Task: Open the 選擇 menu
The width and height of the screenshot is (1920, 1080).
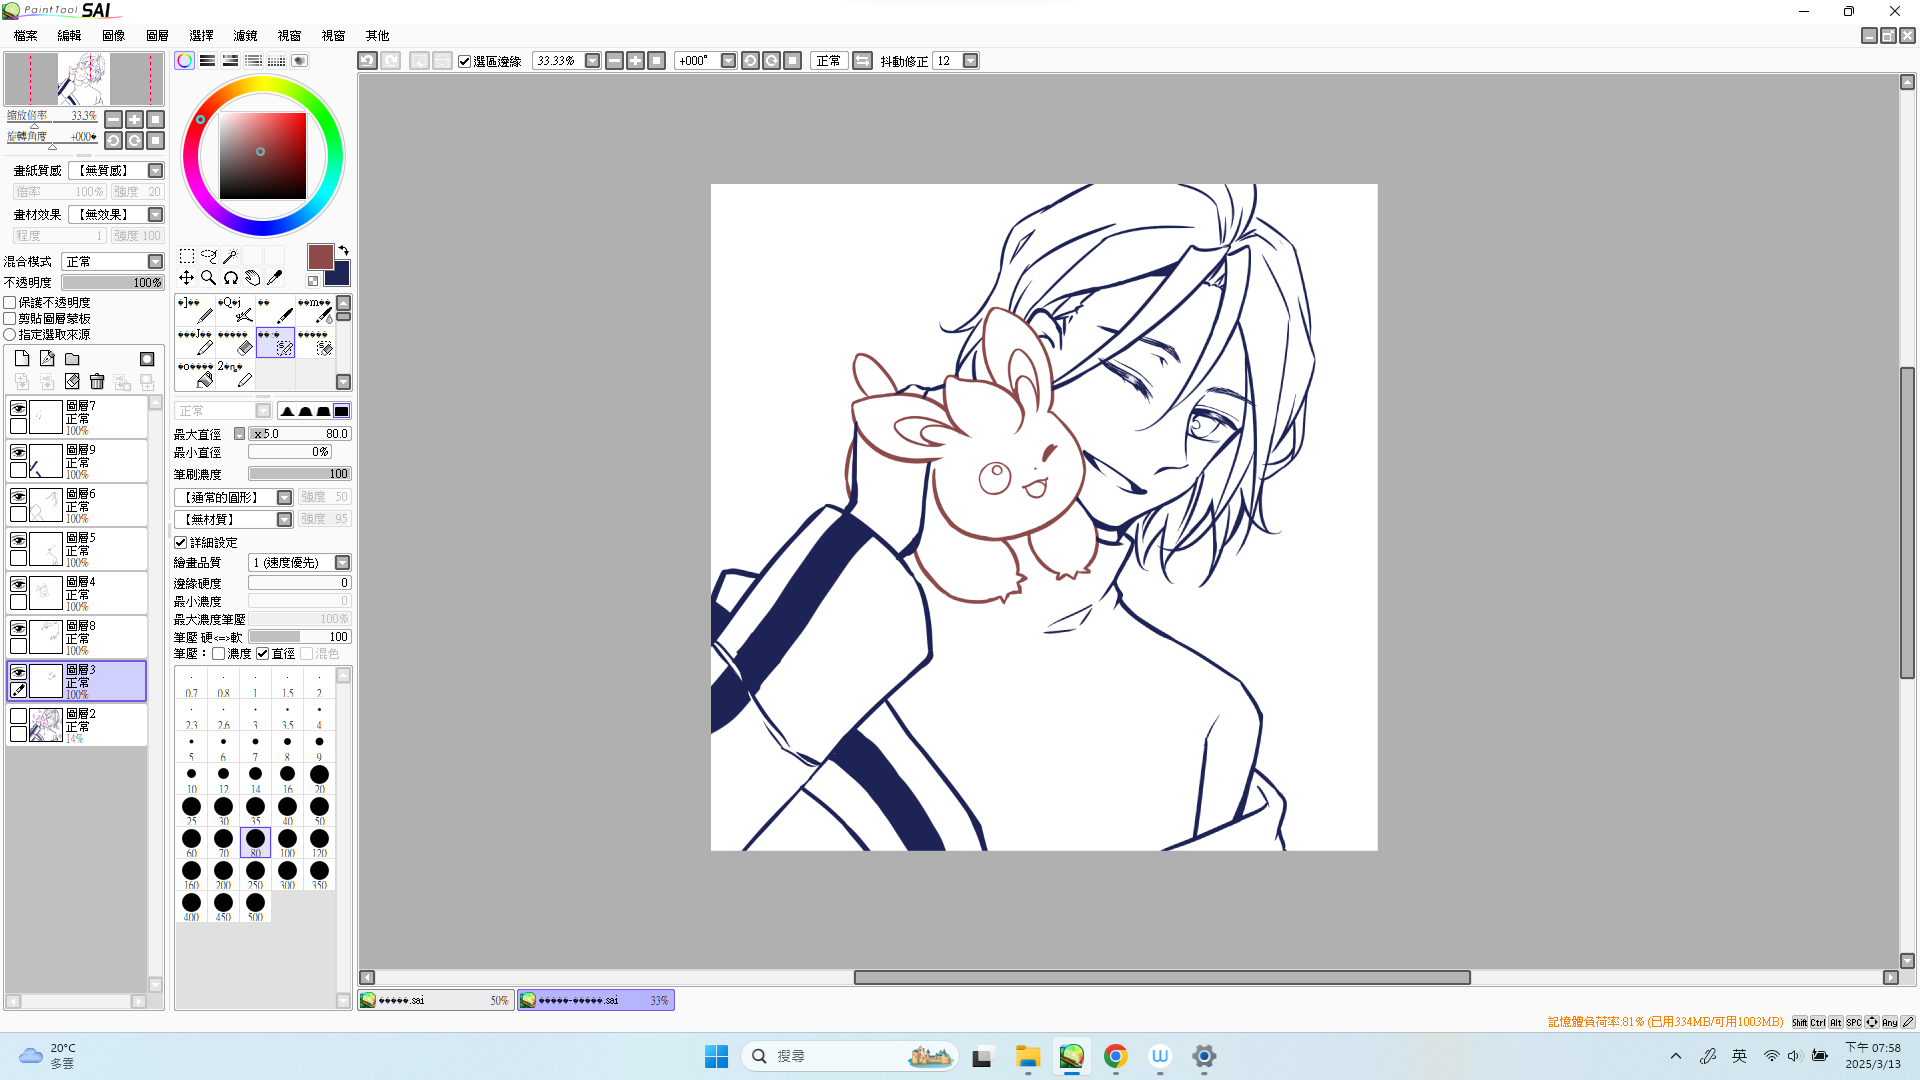Action: click(x=201, y=36)
